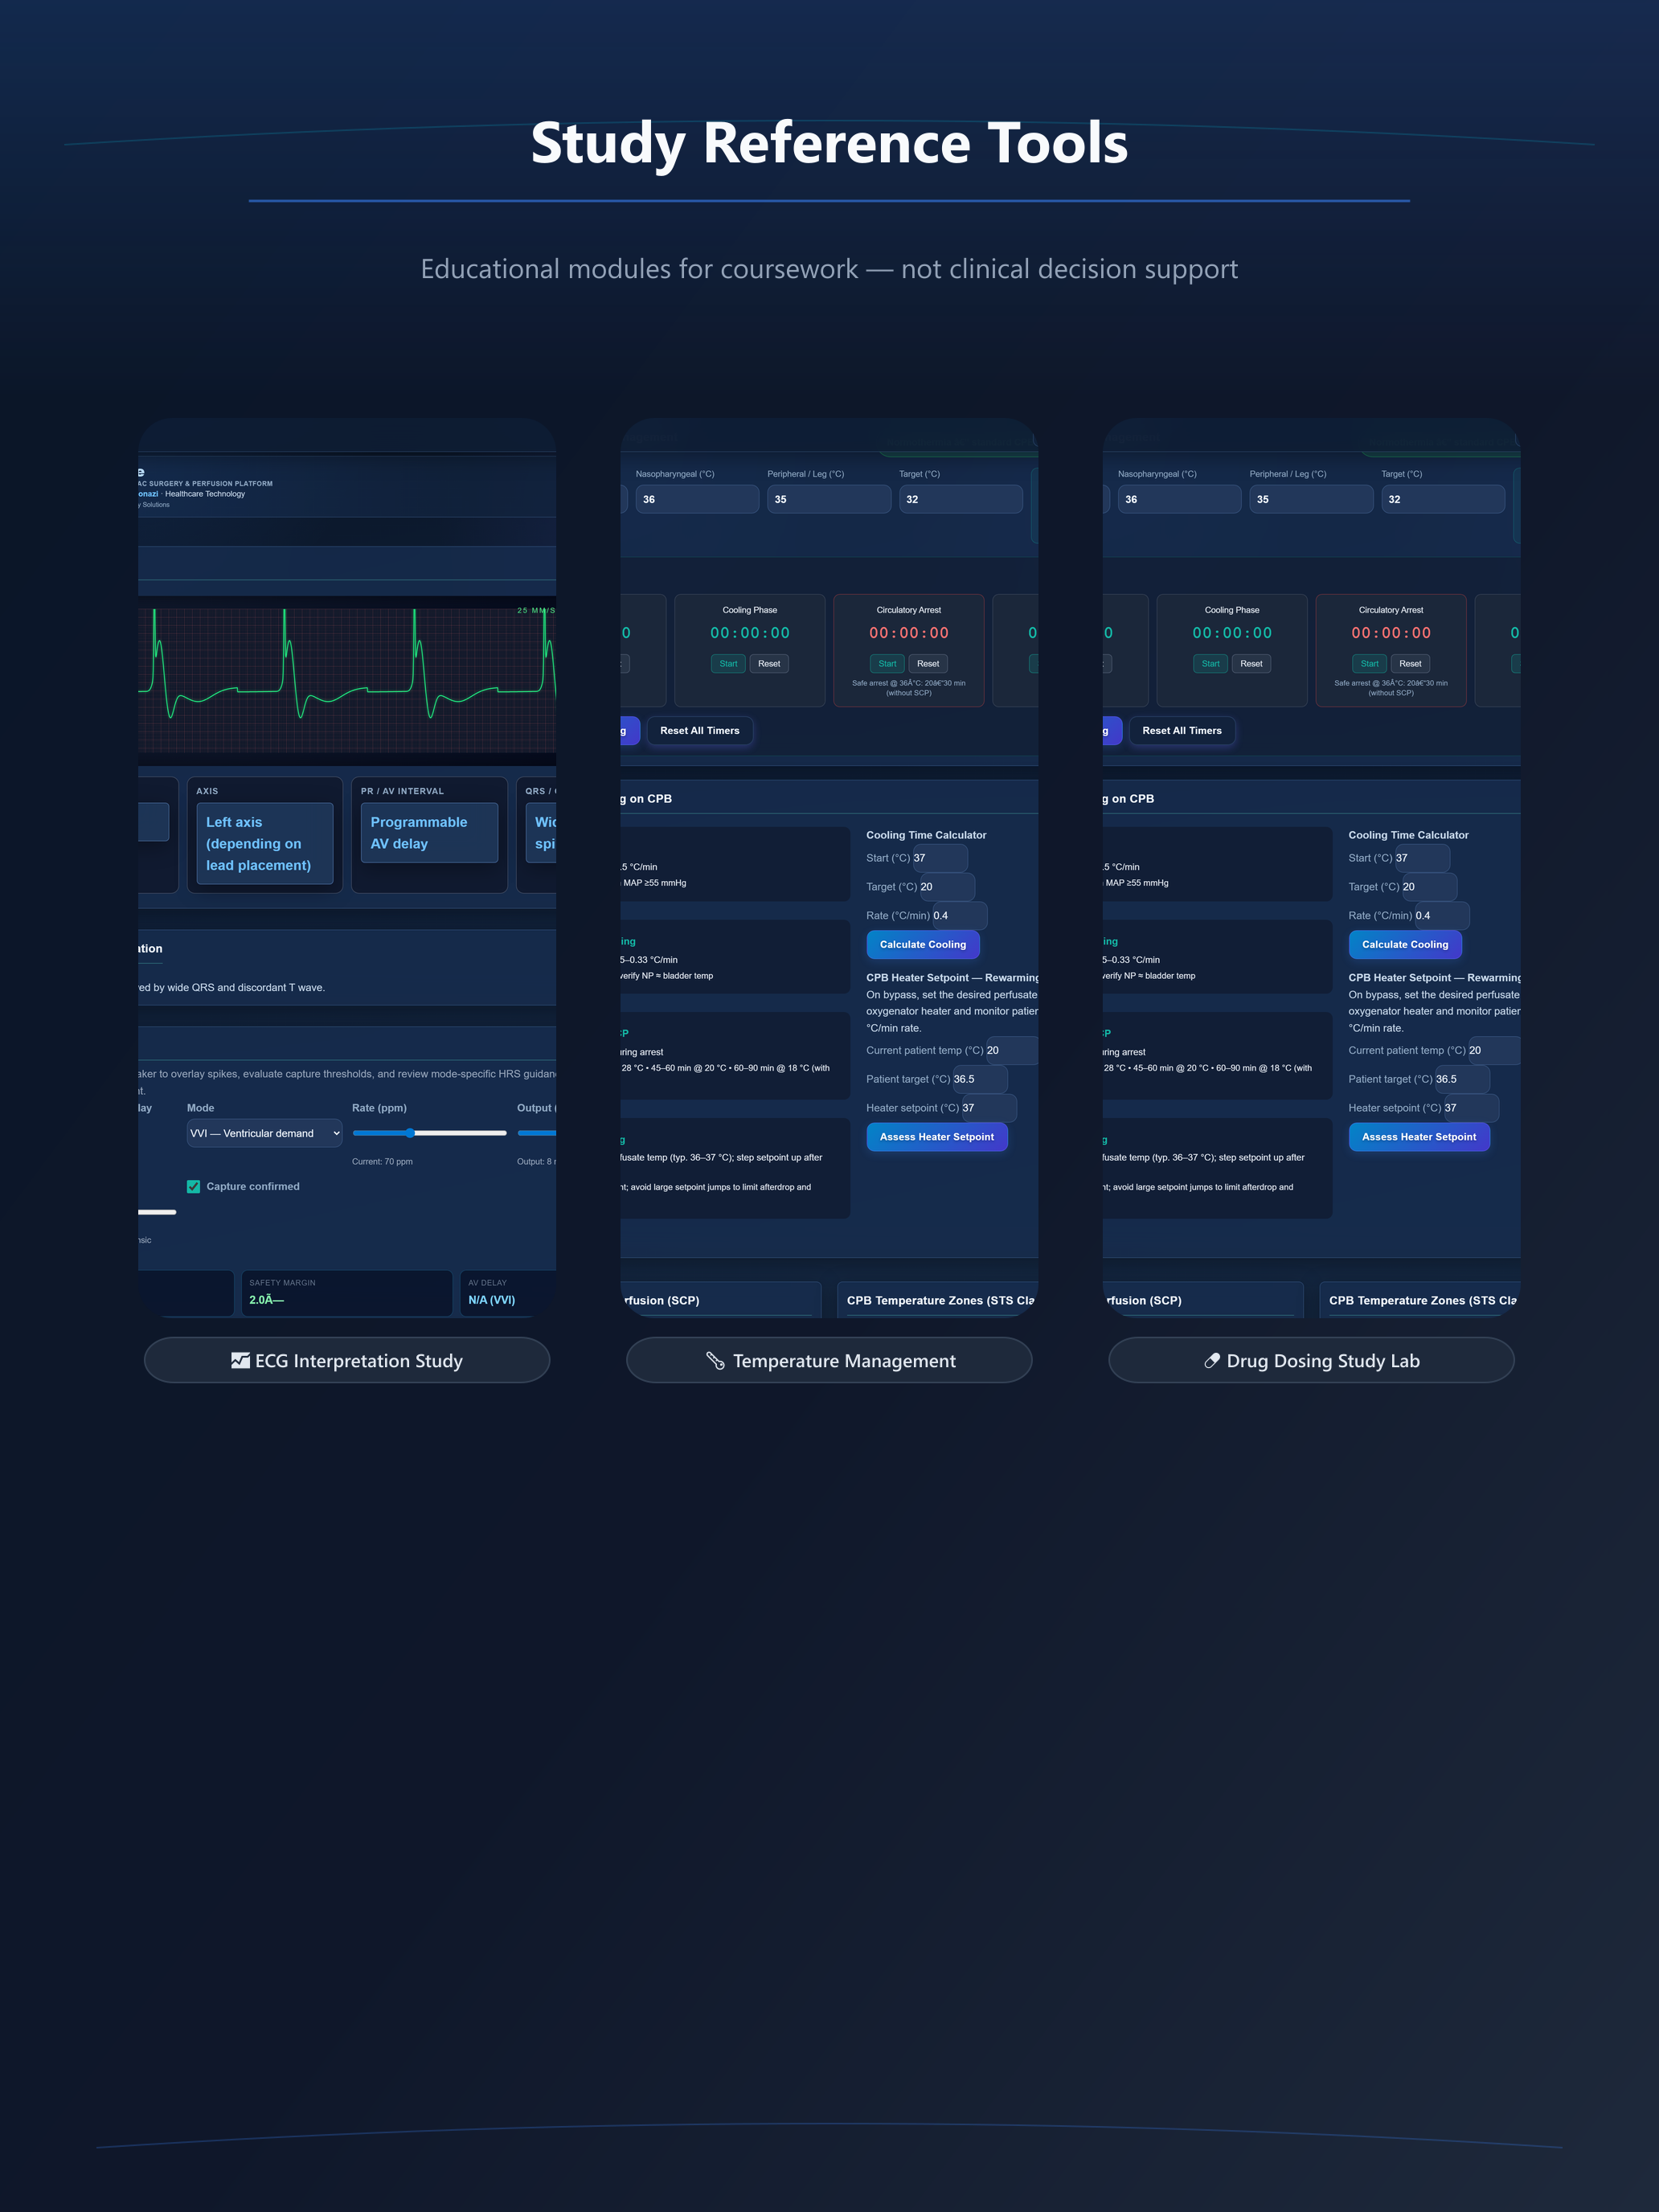Click Calculate Cooling in Temperature Management card
This screenshot has width=1659, height=2212.
coord(923,944)
